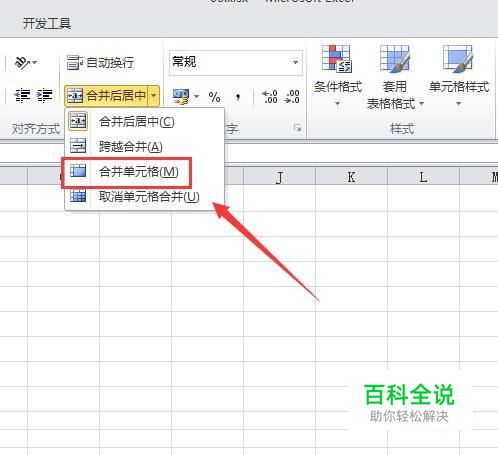The width and height of the screenshot is (498, 455).
Task: Select column L header
Action: pyautogui.click(x=423, y=177)
